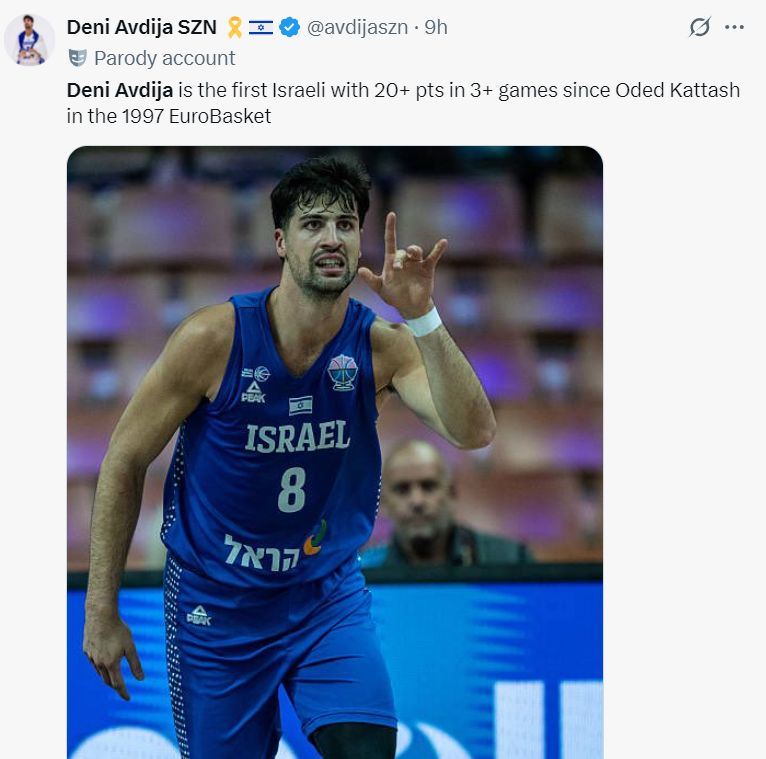Click the tweet text mentioning Oded Kattash
This screenshot has height=759, width=766.
click(677, 90)
